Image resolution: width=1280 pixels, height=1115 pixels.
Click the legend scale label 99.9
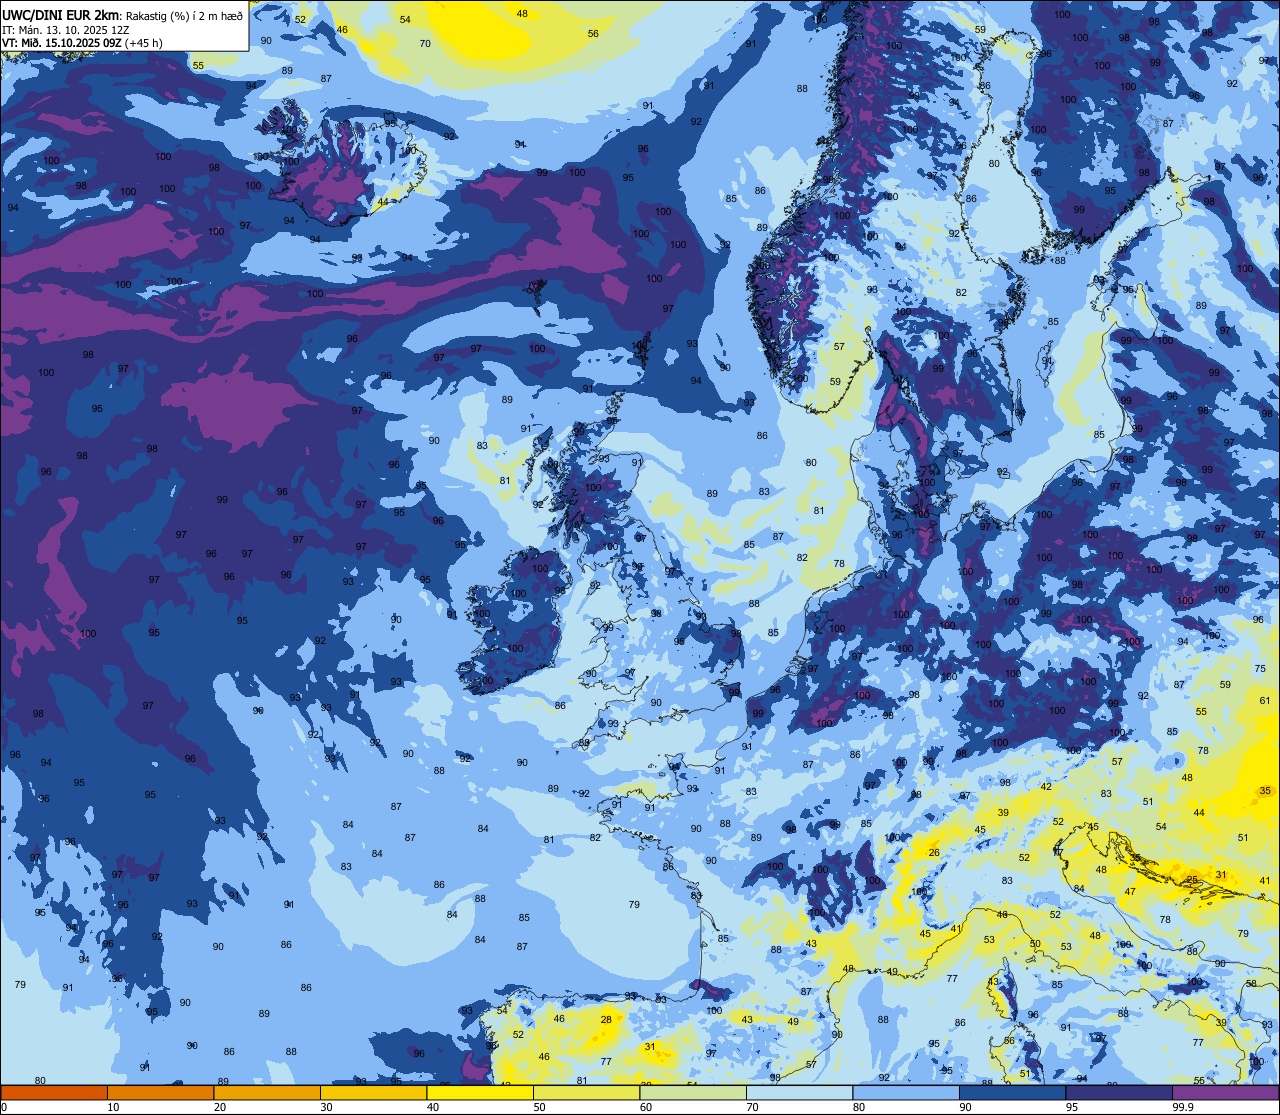(1183, 1107)
